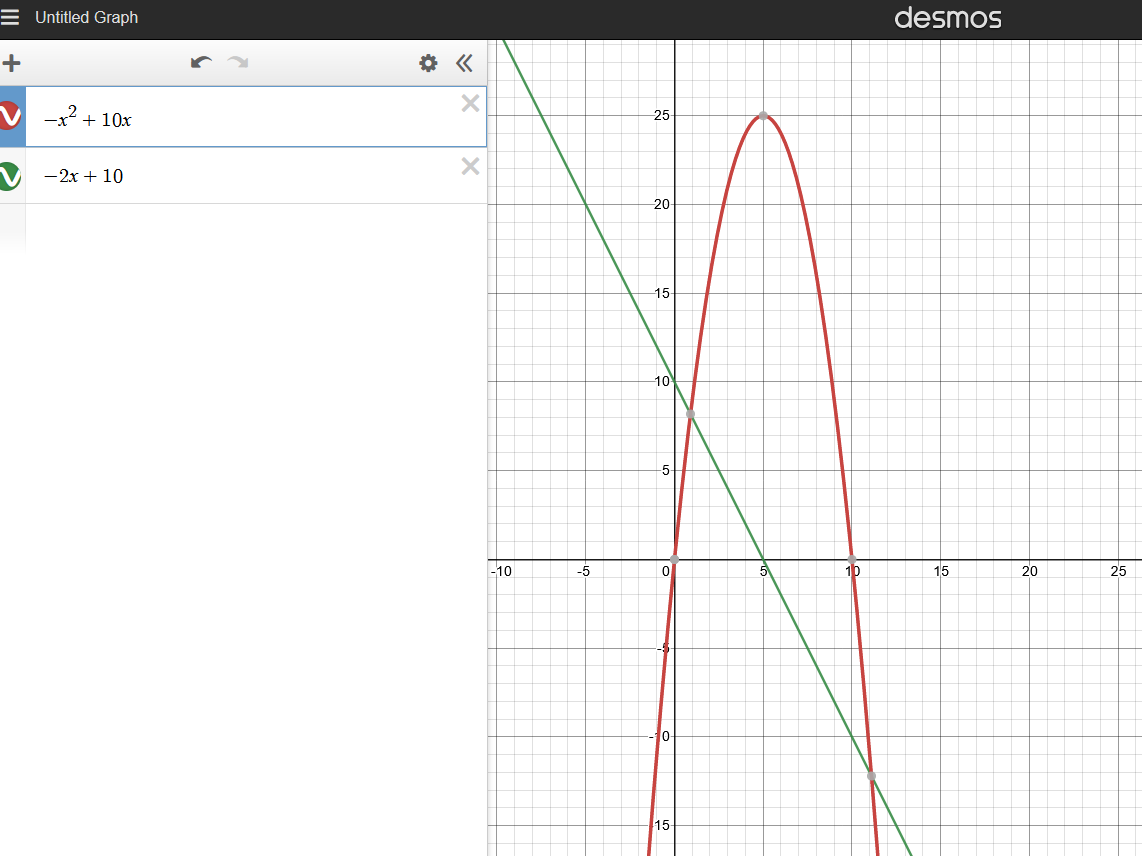Open the gear edit list settings
The height and width of the screenshot is (856, 1142).
[x=428, y=64]
